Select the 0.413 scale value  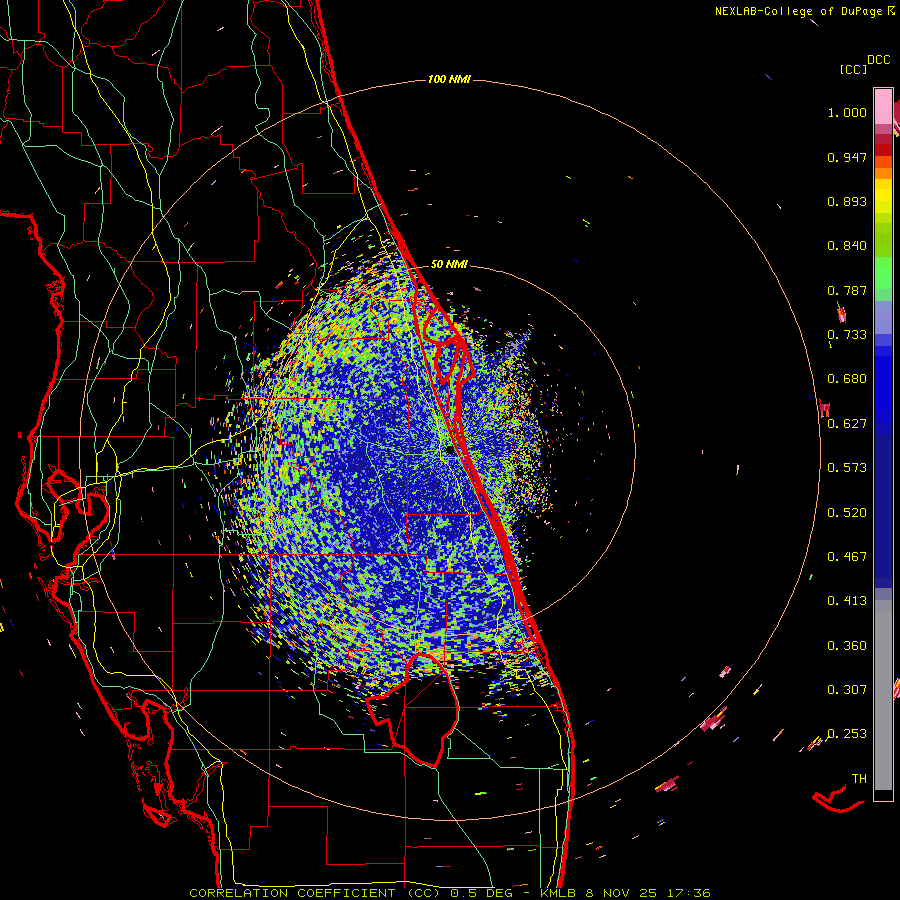847,601
